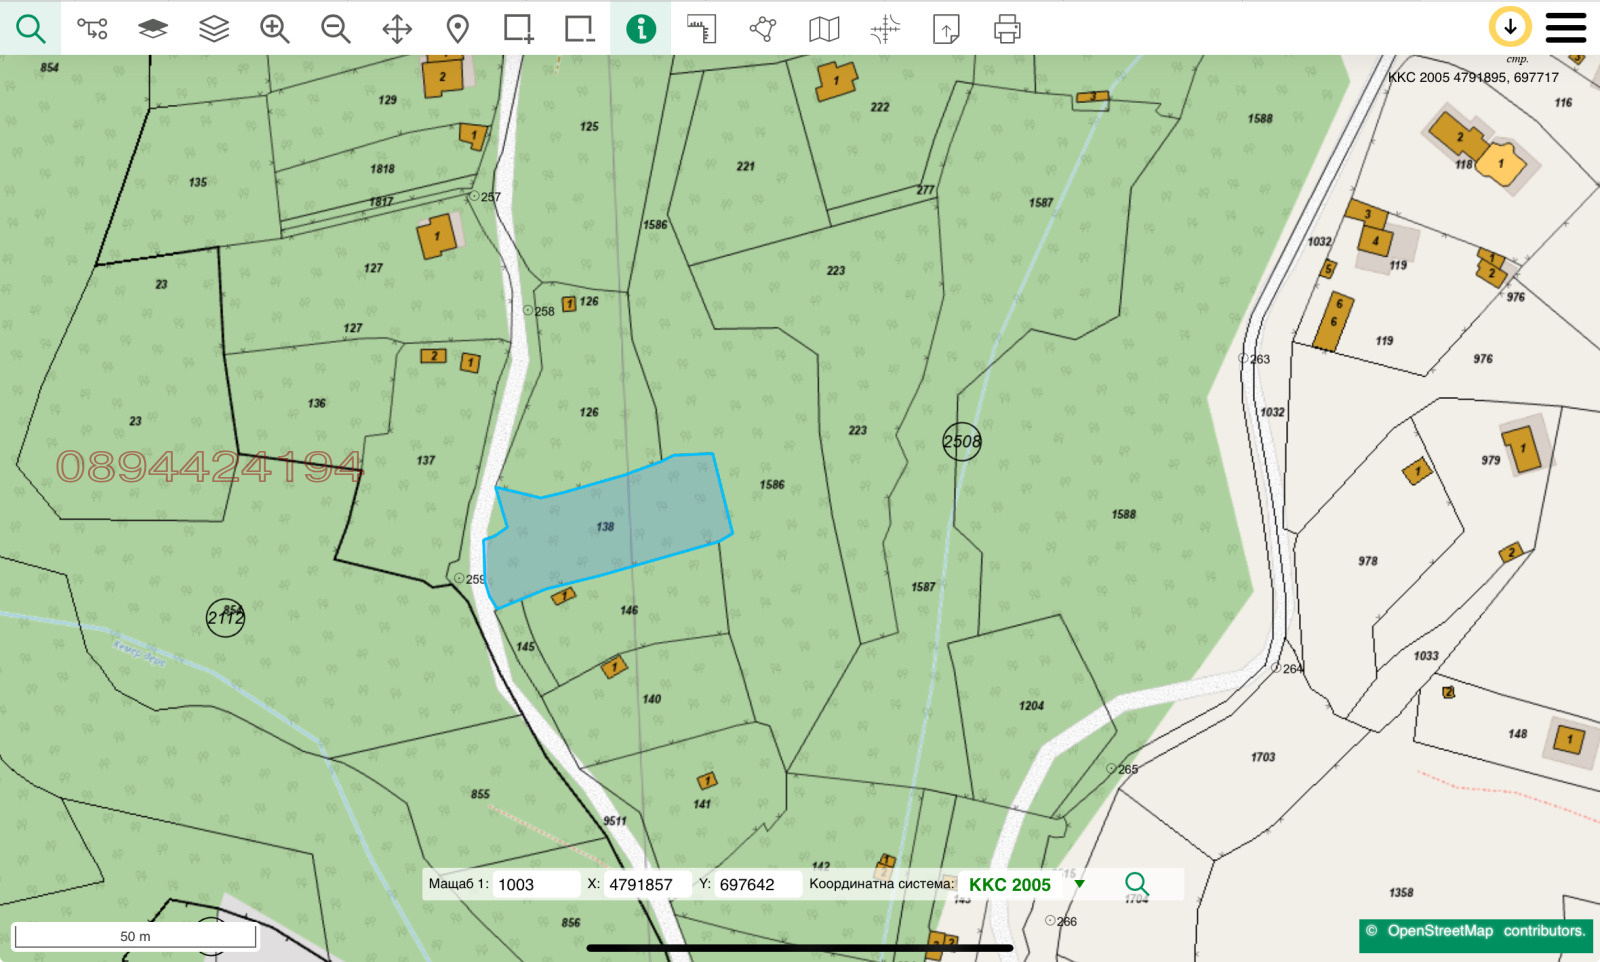
Task: Zoom out with the magnifier minus
Action: 336,29
